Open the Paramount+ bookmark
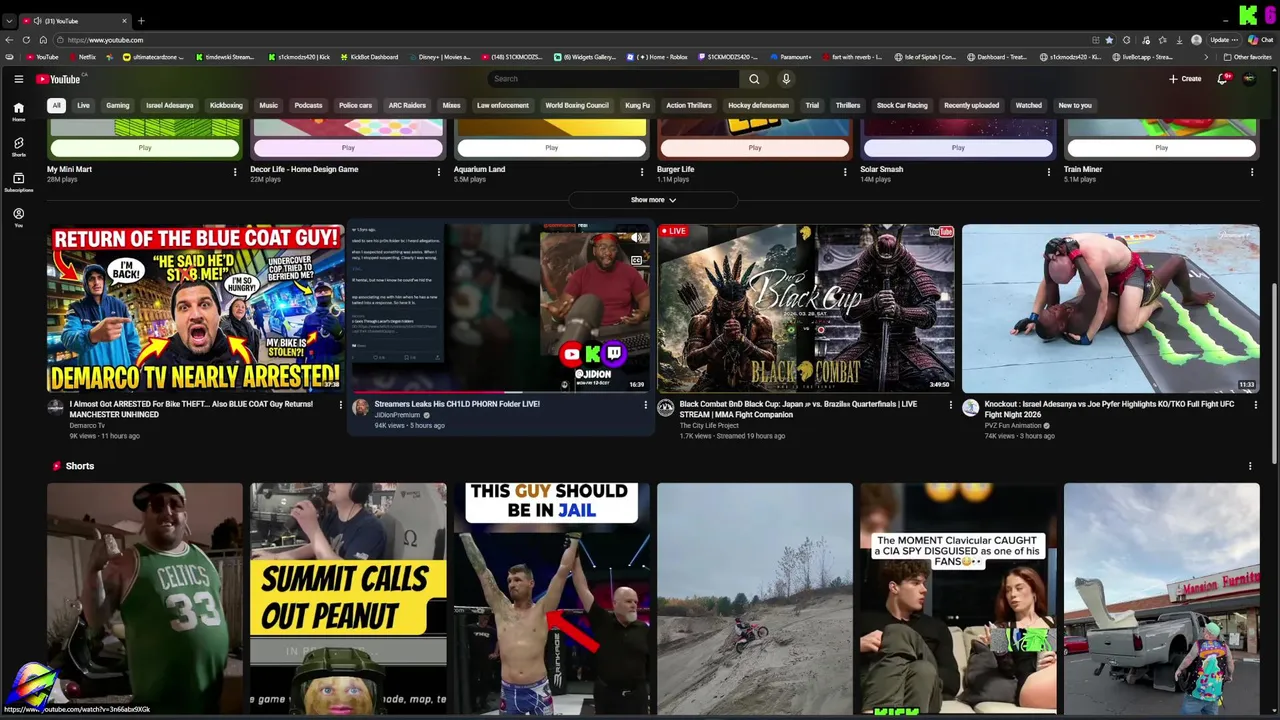Viewport: 1280px width, 720px height. coord(791,57)
